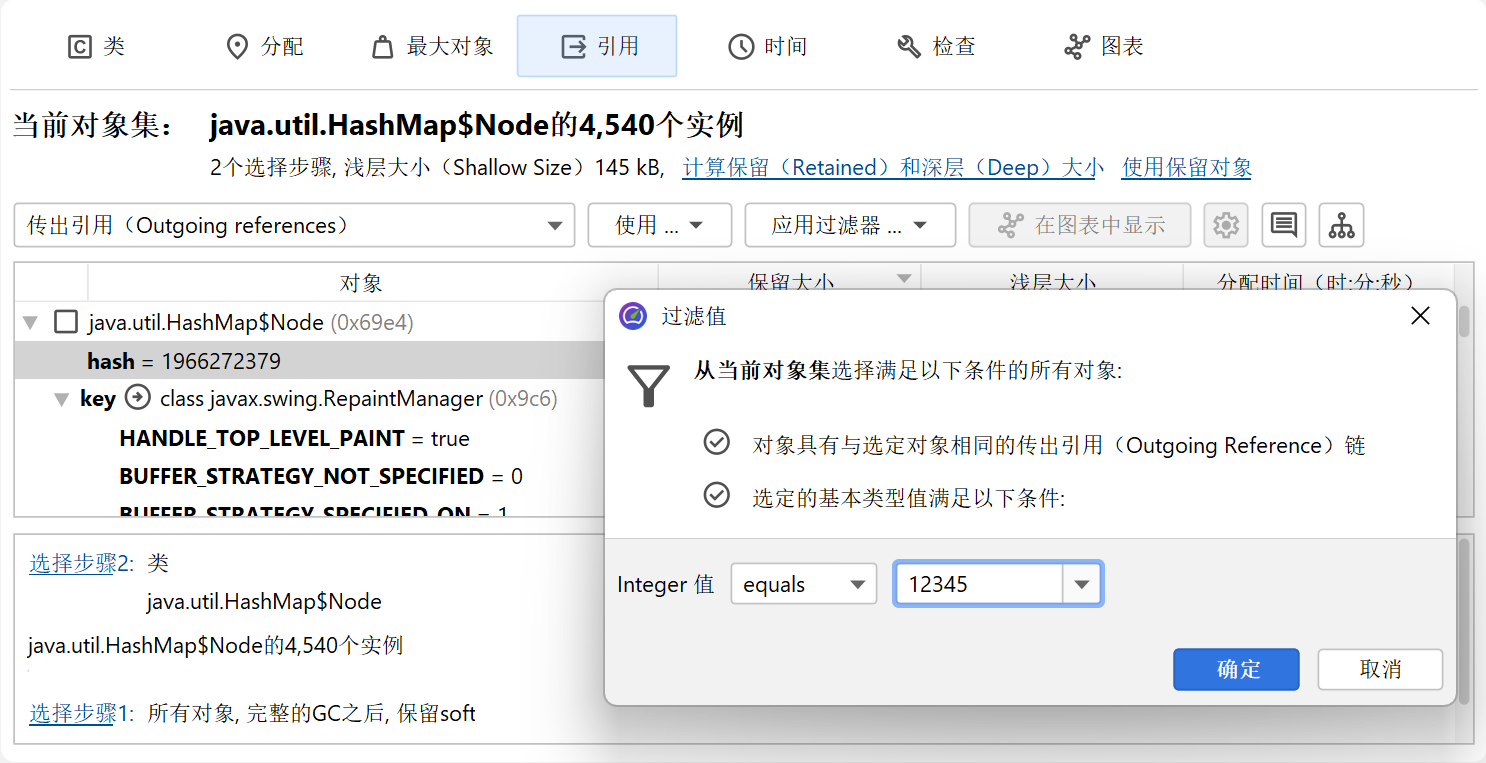Click the class javax.swing.RepaintManager key value

(358, 399)
